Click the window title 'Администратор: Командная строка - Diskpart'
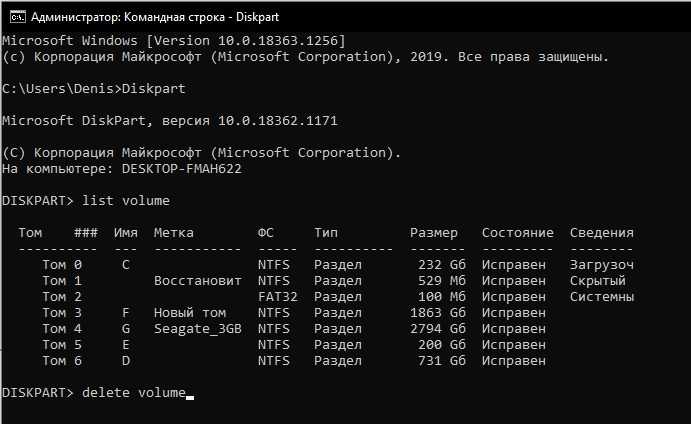Image resolution: width=691 pixels, height=424 pixels. (x=155, y=17)
